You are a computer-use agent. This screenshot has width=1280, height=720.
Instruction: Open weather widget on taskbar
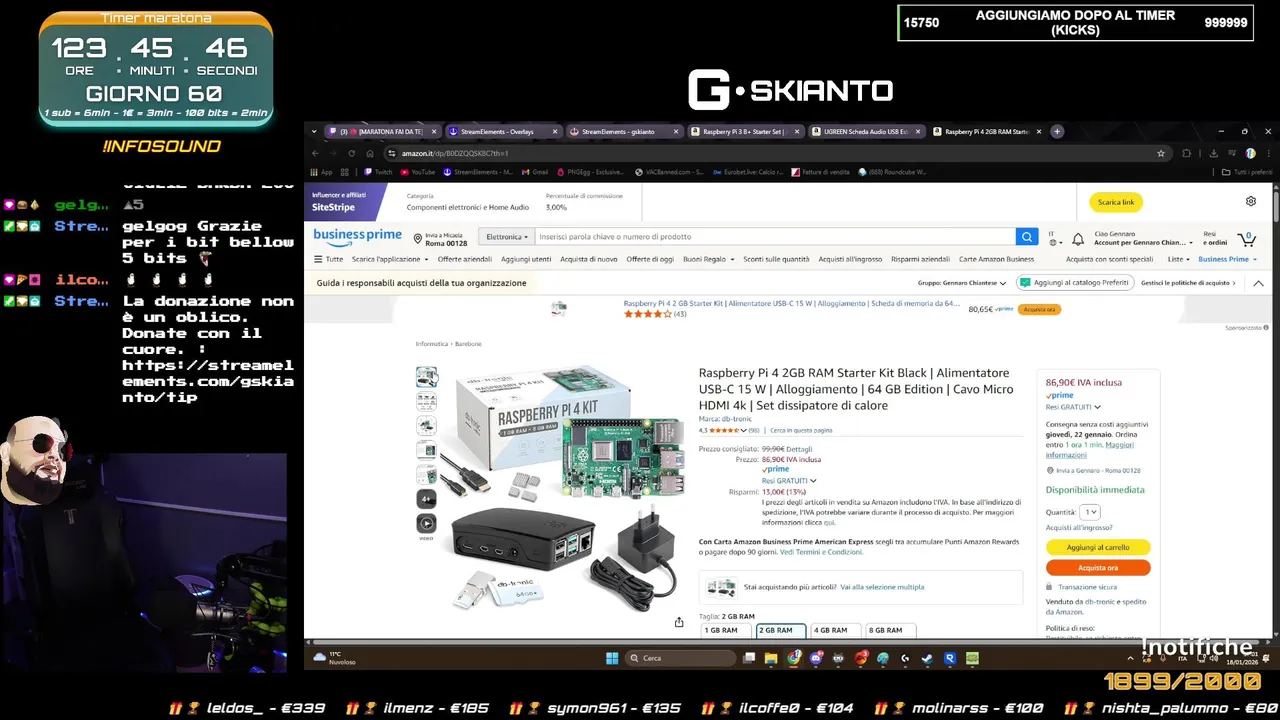[335, 658]
